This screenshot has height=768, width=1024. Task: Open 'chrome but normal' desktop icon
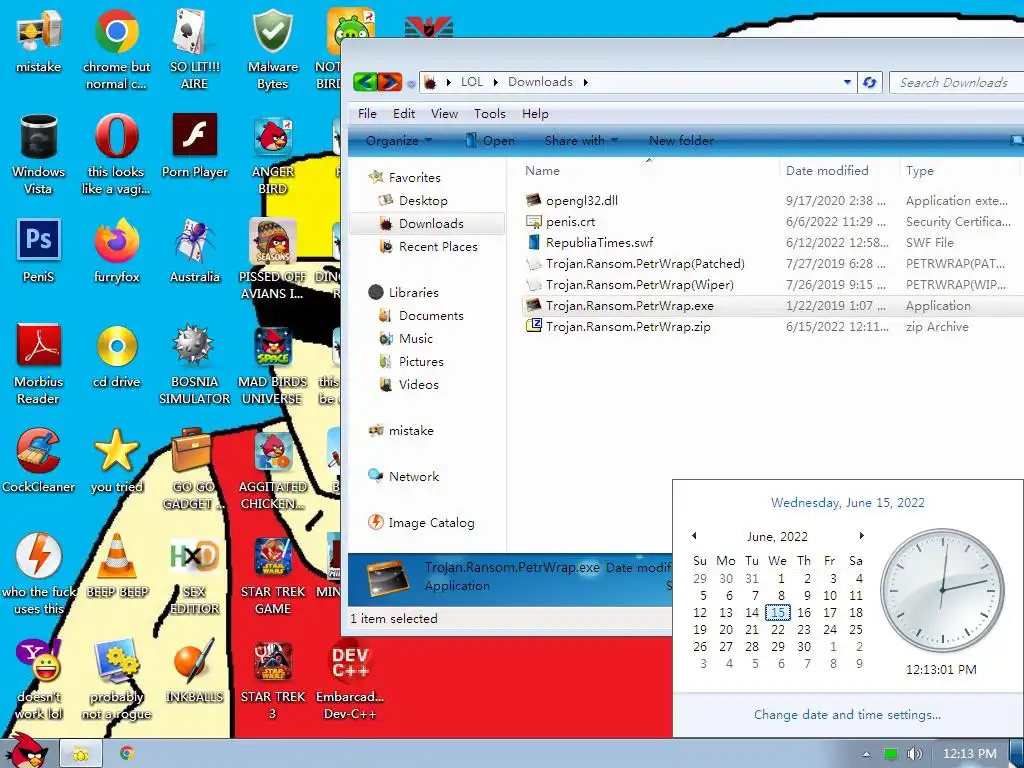click(116, 49)
